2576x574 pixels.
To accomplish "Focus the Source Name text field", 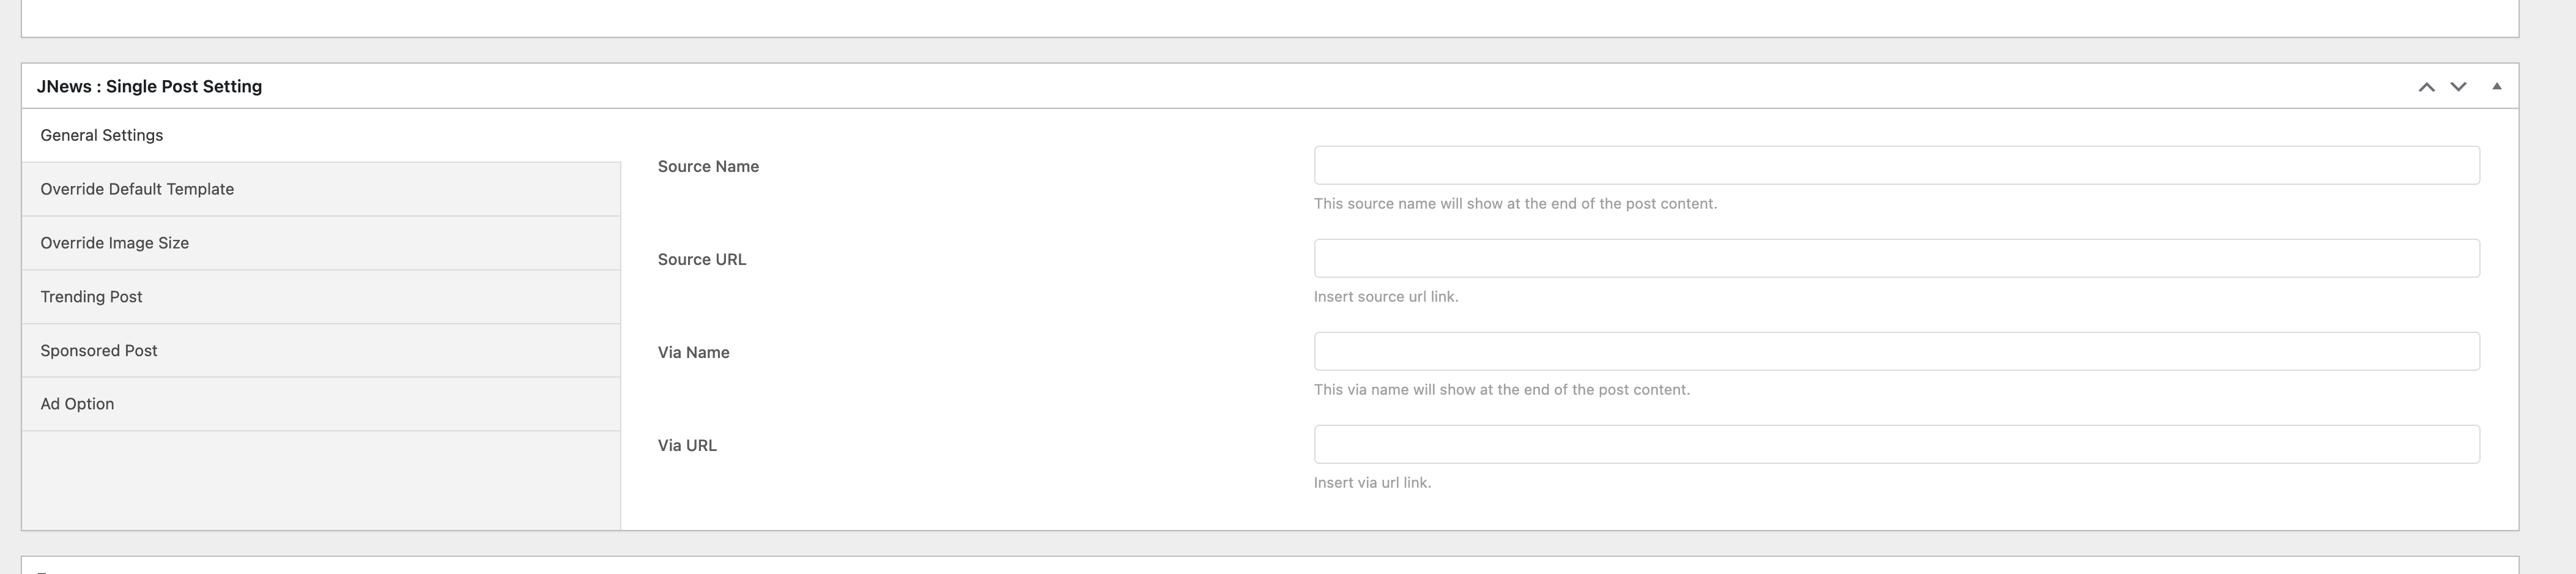I will (1896, 165).
